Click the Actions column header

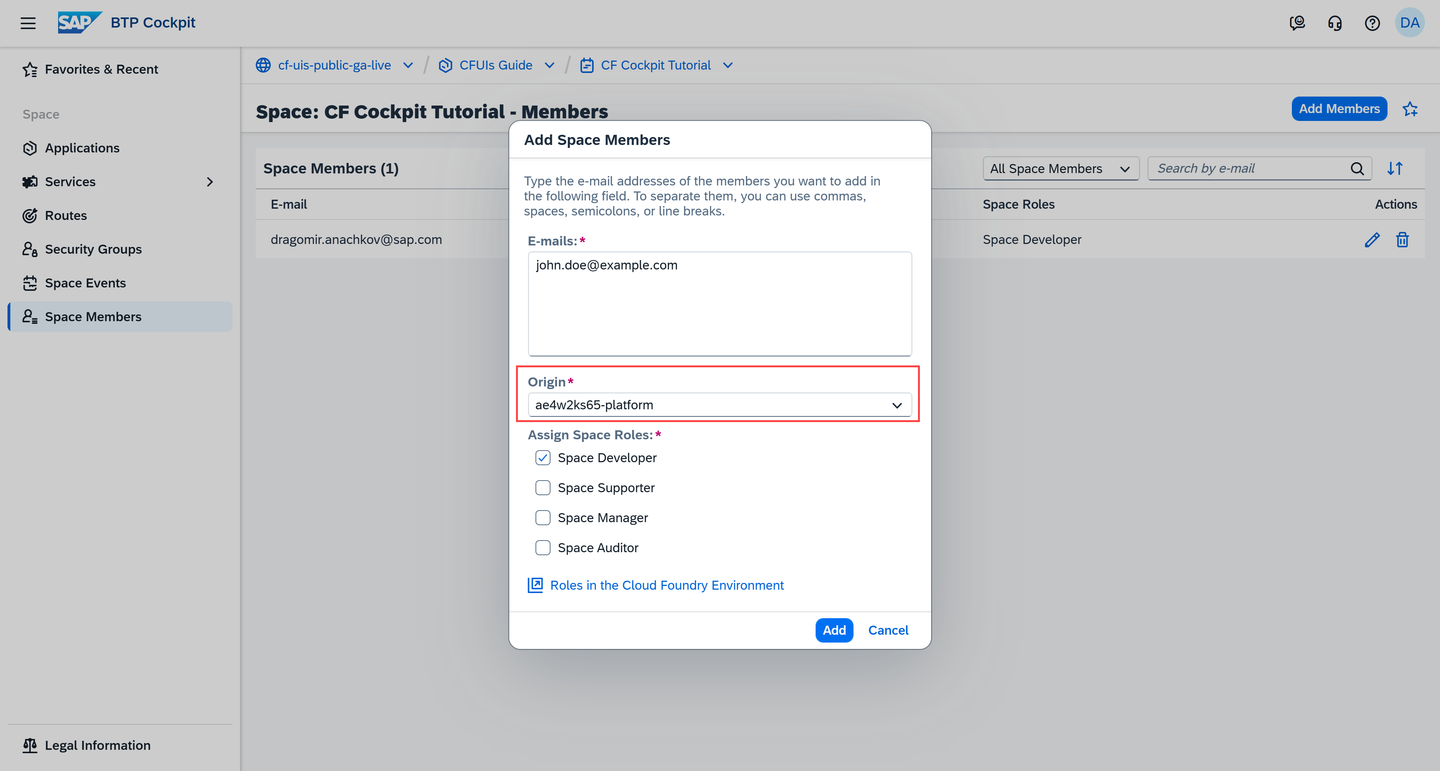coord(1396,204)
